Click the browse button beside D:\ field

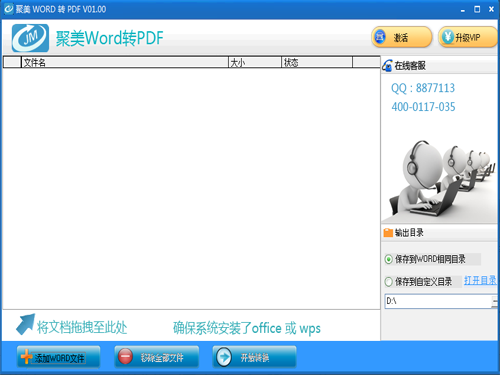click(x=495, y=302)
